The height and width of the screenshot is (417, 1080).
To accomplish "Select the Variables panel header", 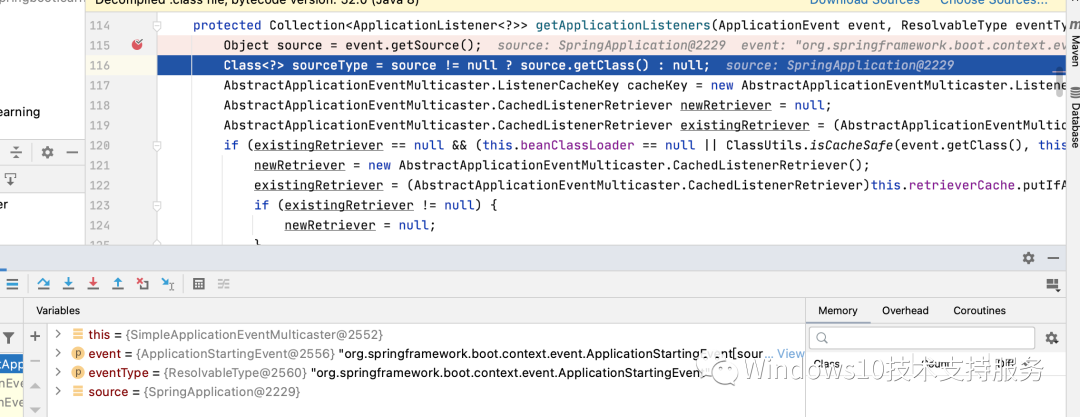I will coord(58,311).
